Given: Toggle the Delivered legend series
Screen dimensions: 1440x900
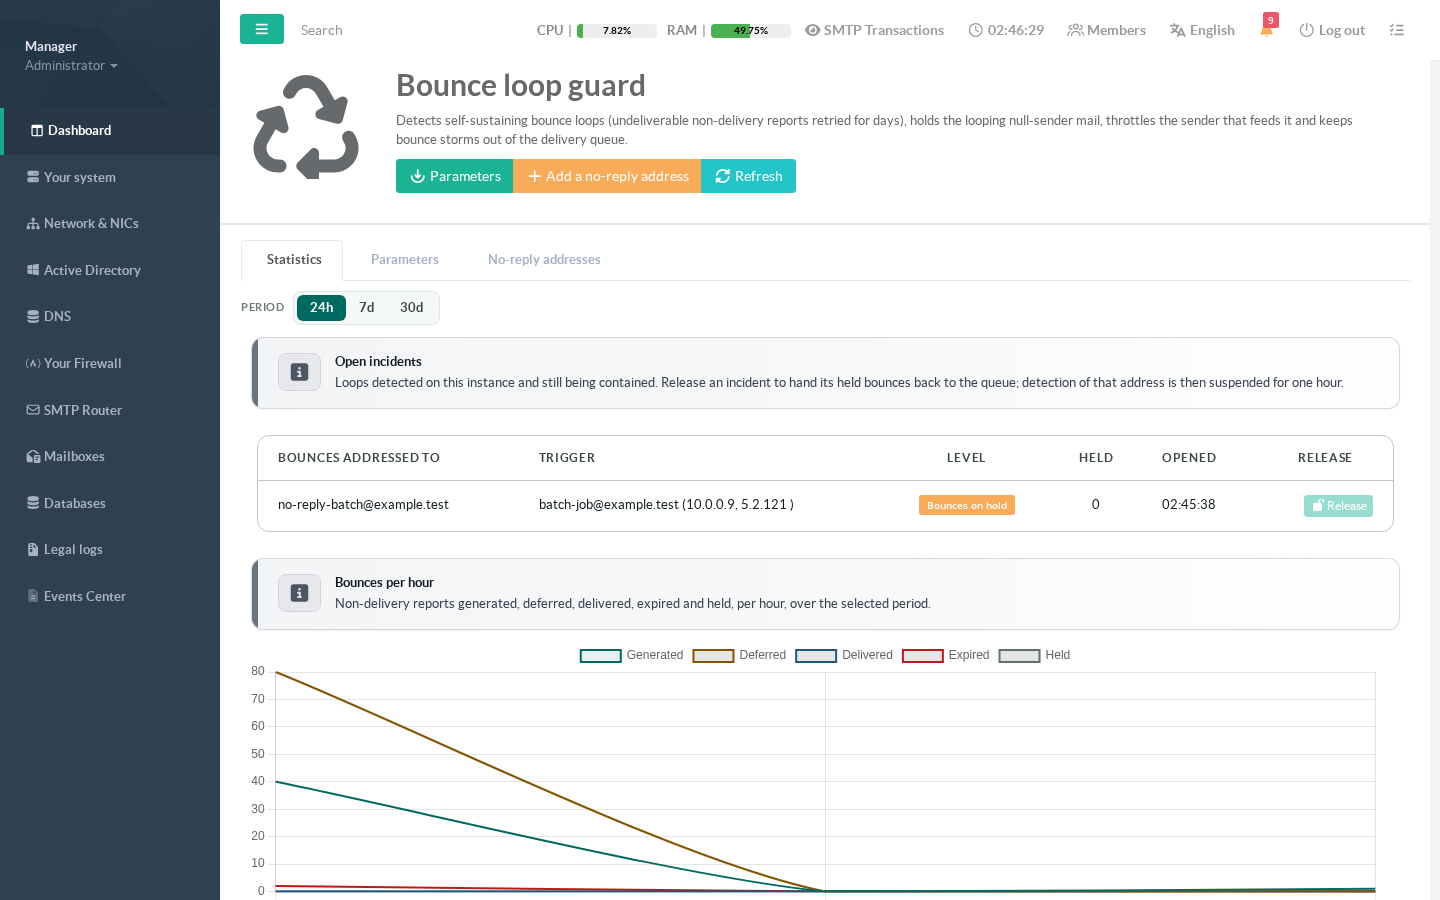Looking at the screenshot, I should 844,656.
